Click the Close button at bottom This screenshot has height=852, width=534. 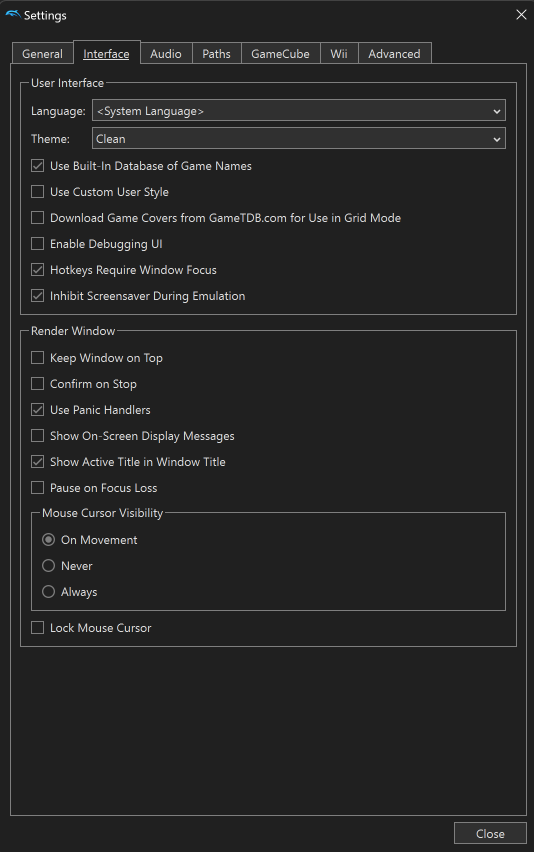(x=490, y=834)
